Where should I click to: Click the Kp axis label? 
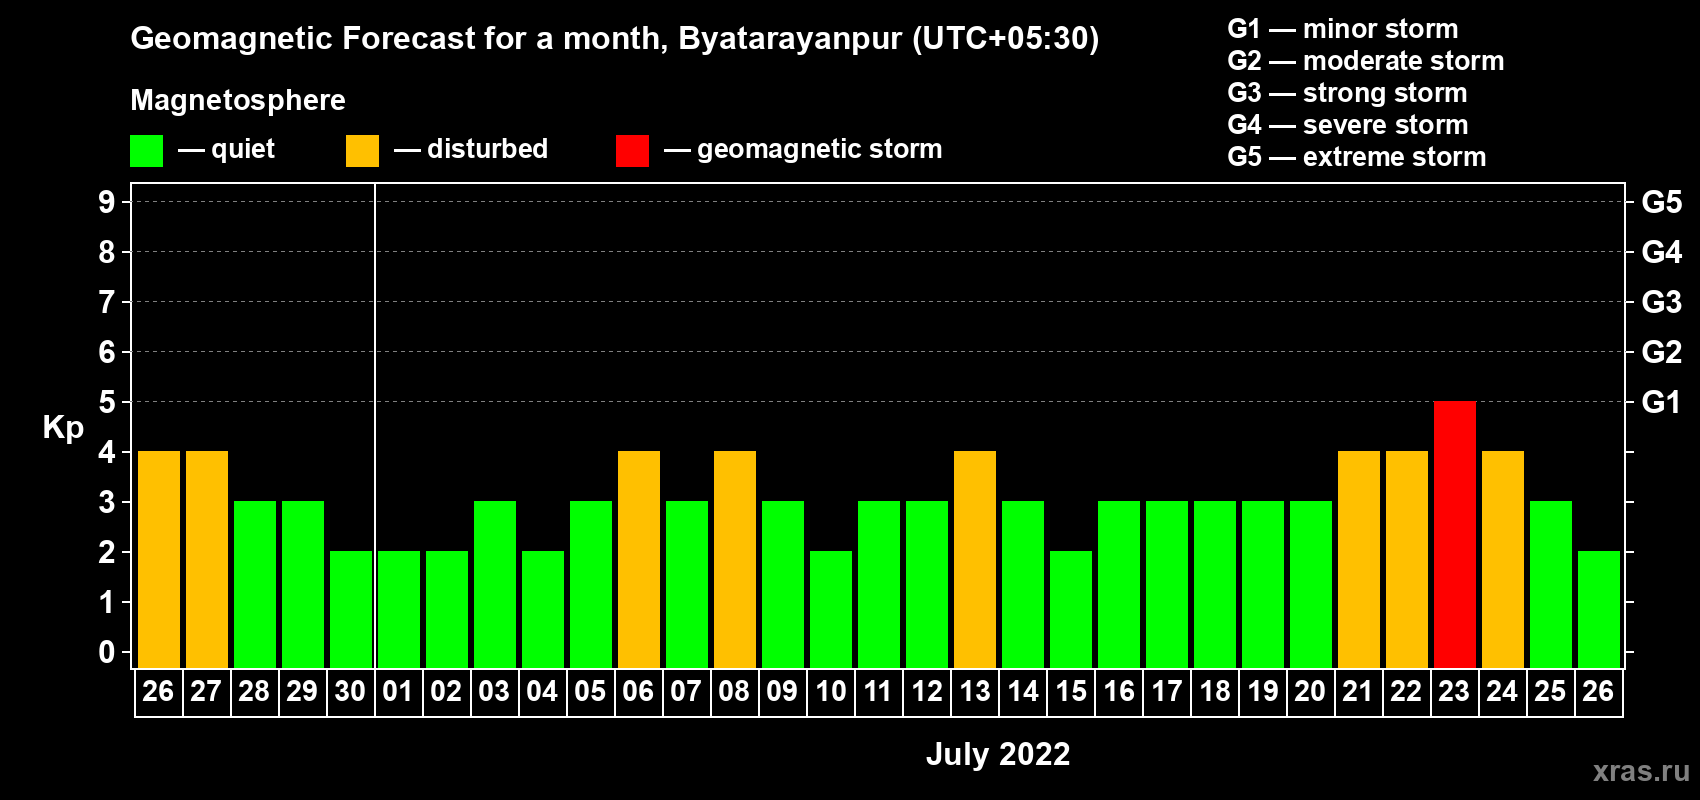point(63,428)
